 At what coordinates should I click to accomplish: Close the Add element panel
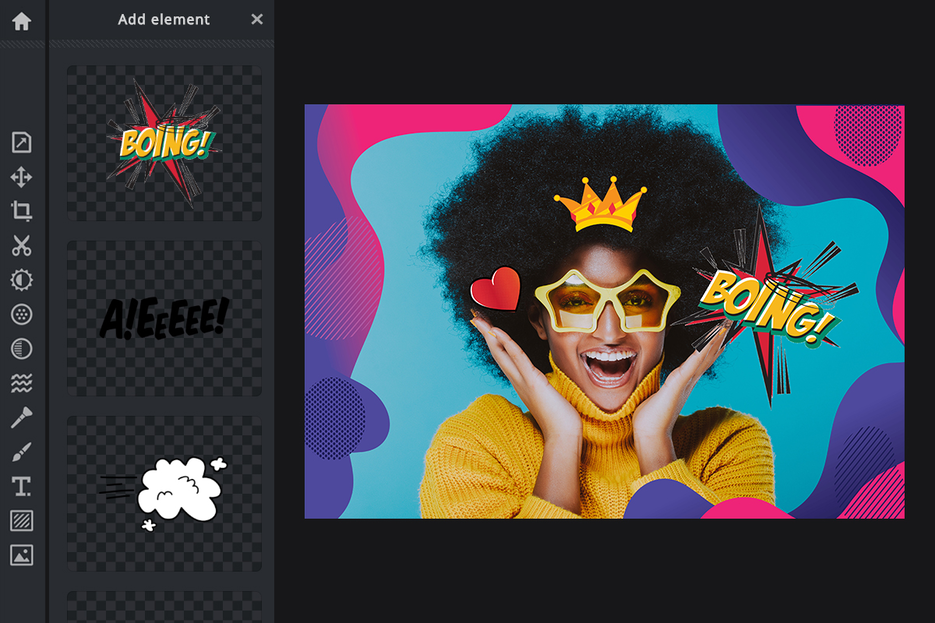coord(256,19)
